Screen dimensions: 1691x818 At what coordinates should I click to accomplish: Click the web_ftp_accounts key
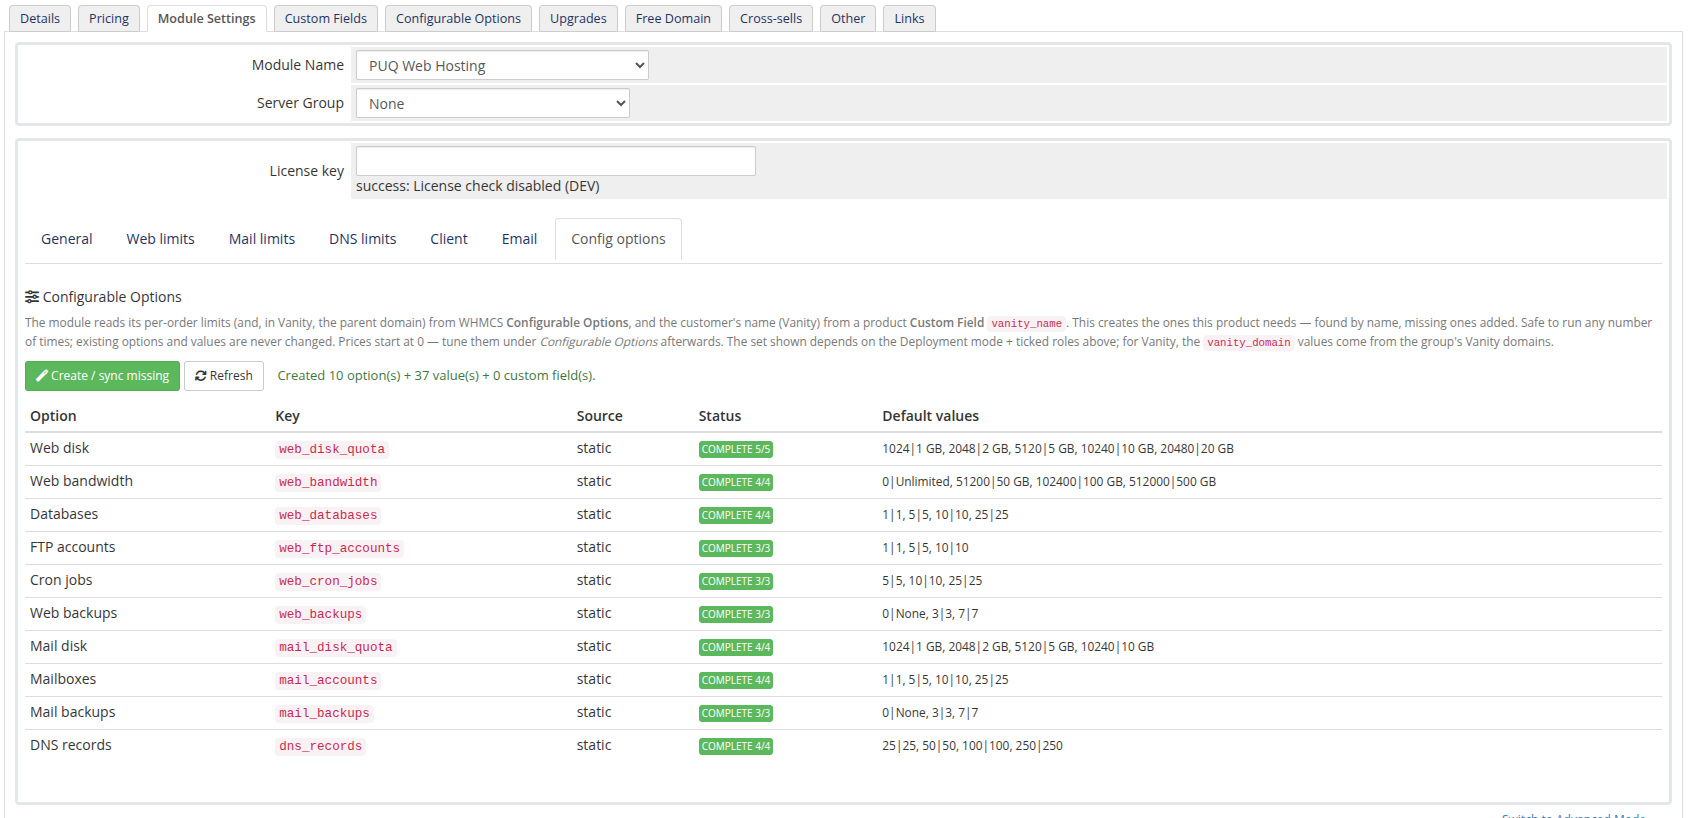(x=339, y=549)
